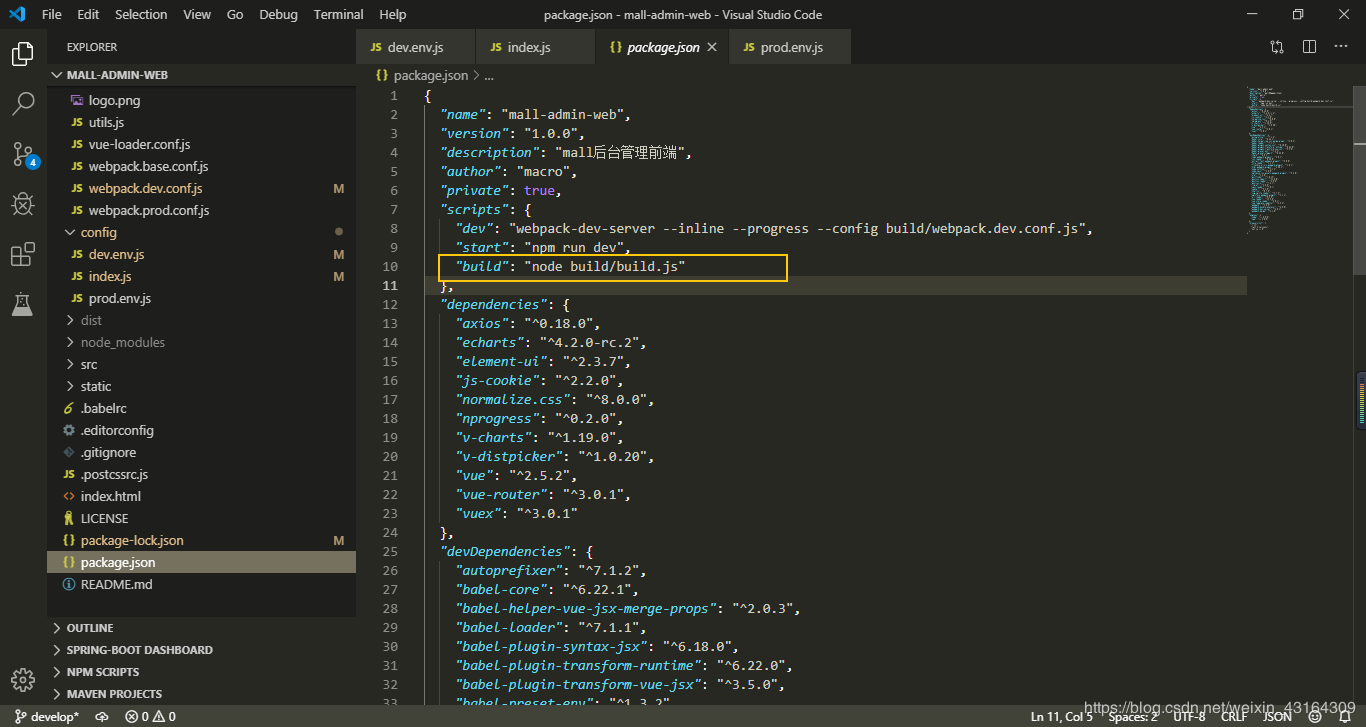
Task: Open the Explorer view in activity bar
Action: click(x=22, y=54)
